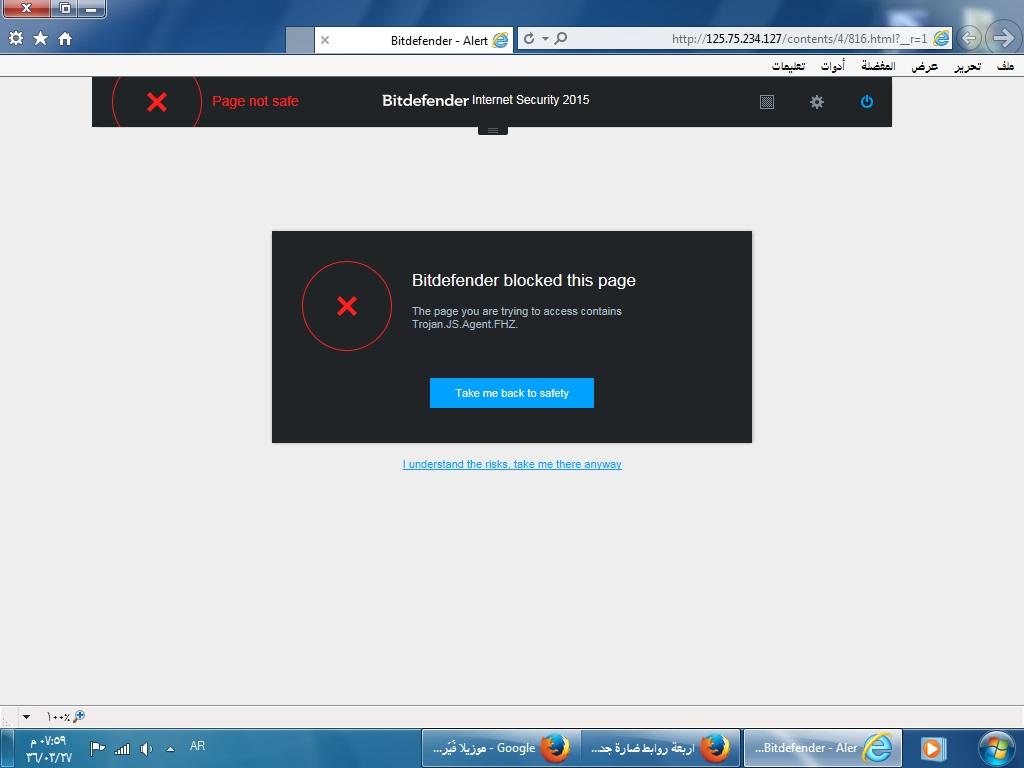Click the zoom magnifier in status bar
The height and width of the screenshot is (768, 1024).
pos(78,716)
